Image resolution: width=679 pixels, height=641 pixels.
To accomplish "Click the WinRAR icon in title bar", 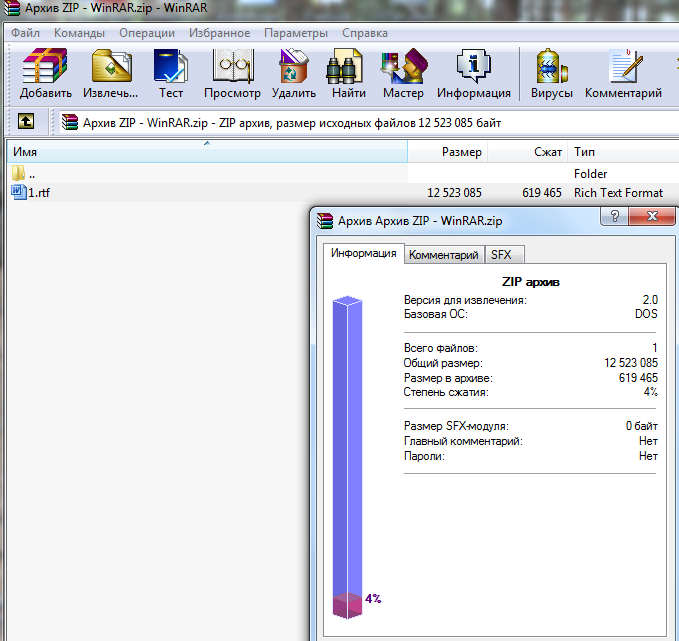I will pos(11,8).
